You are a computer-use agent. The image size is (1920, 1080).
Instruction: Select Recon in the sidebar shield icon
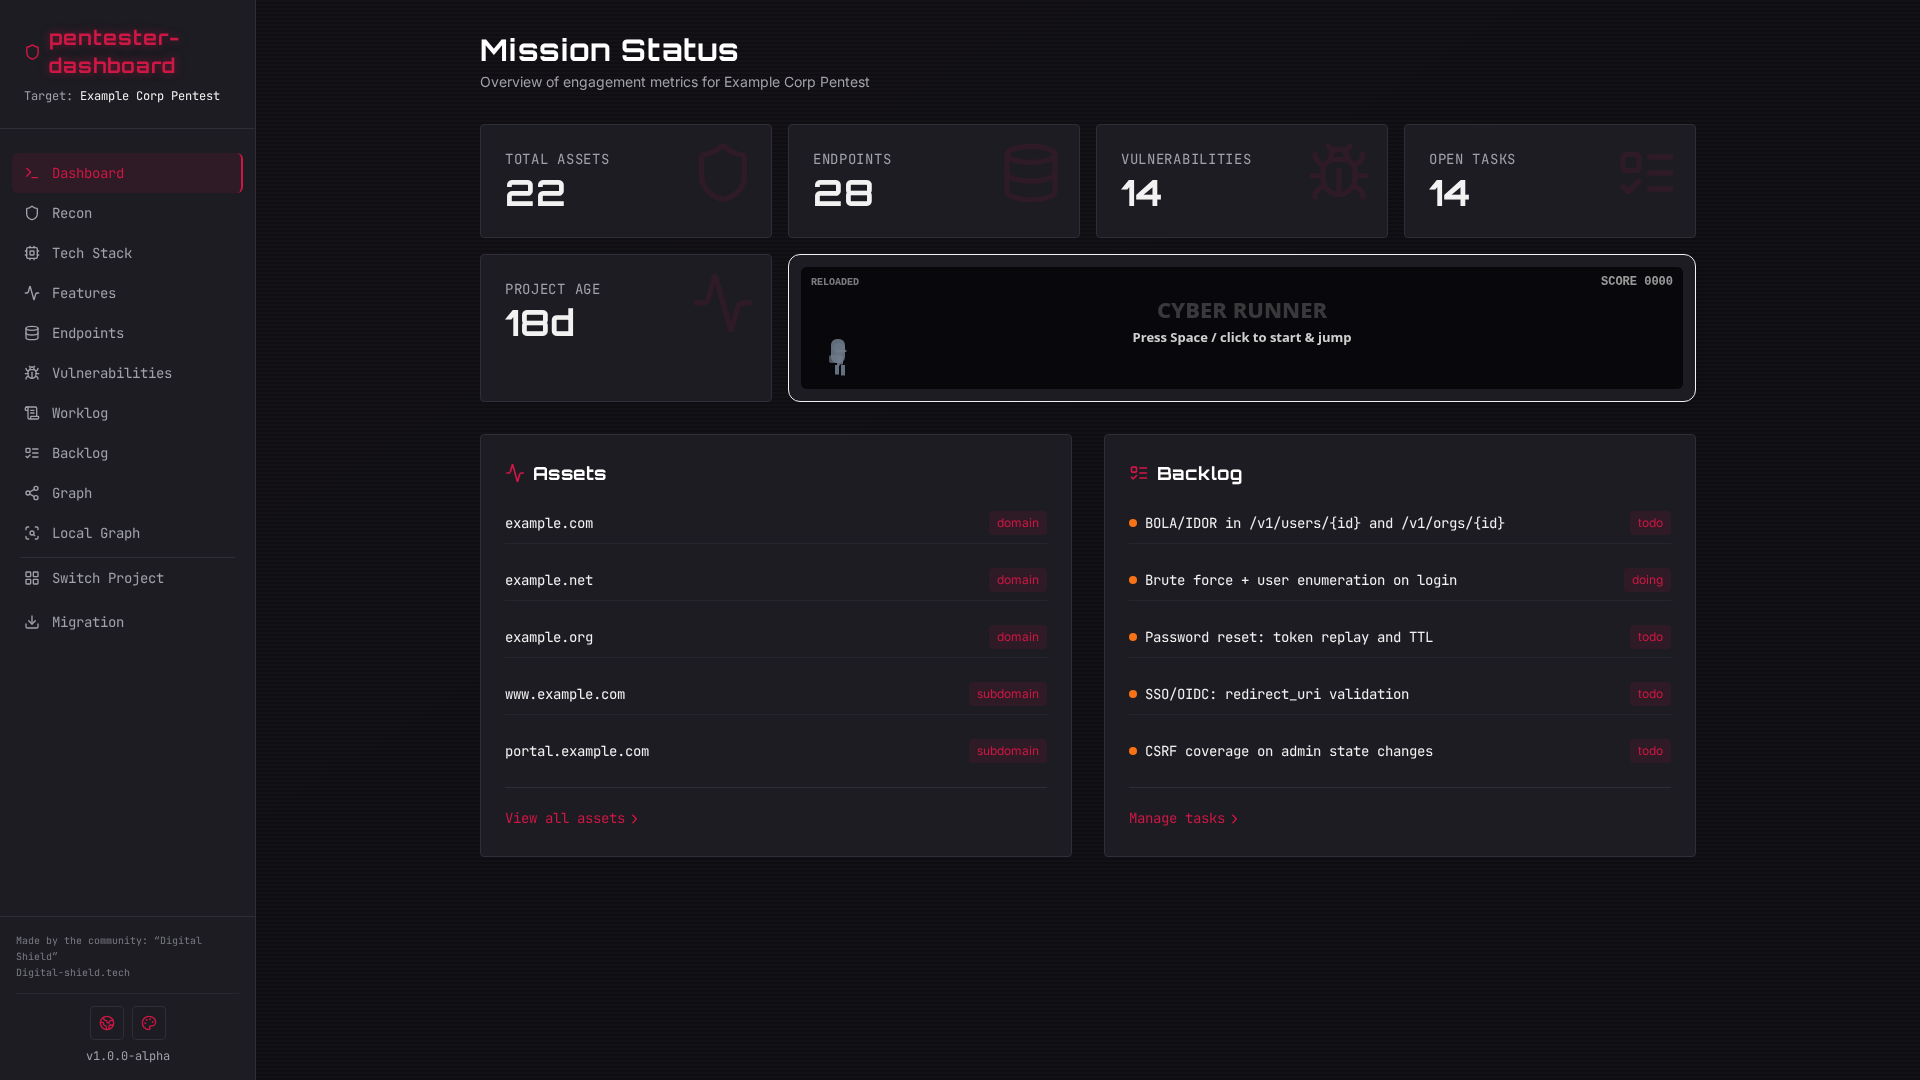pos(32,213)
